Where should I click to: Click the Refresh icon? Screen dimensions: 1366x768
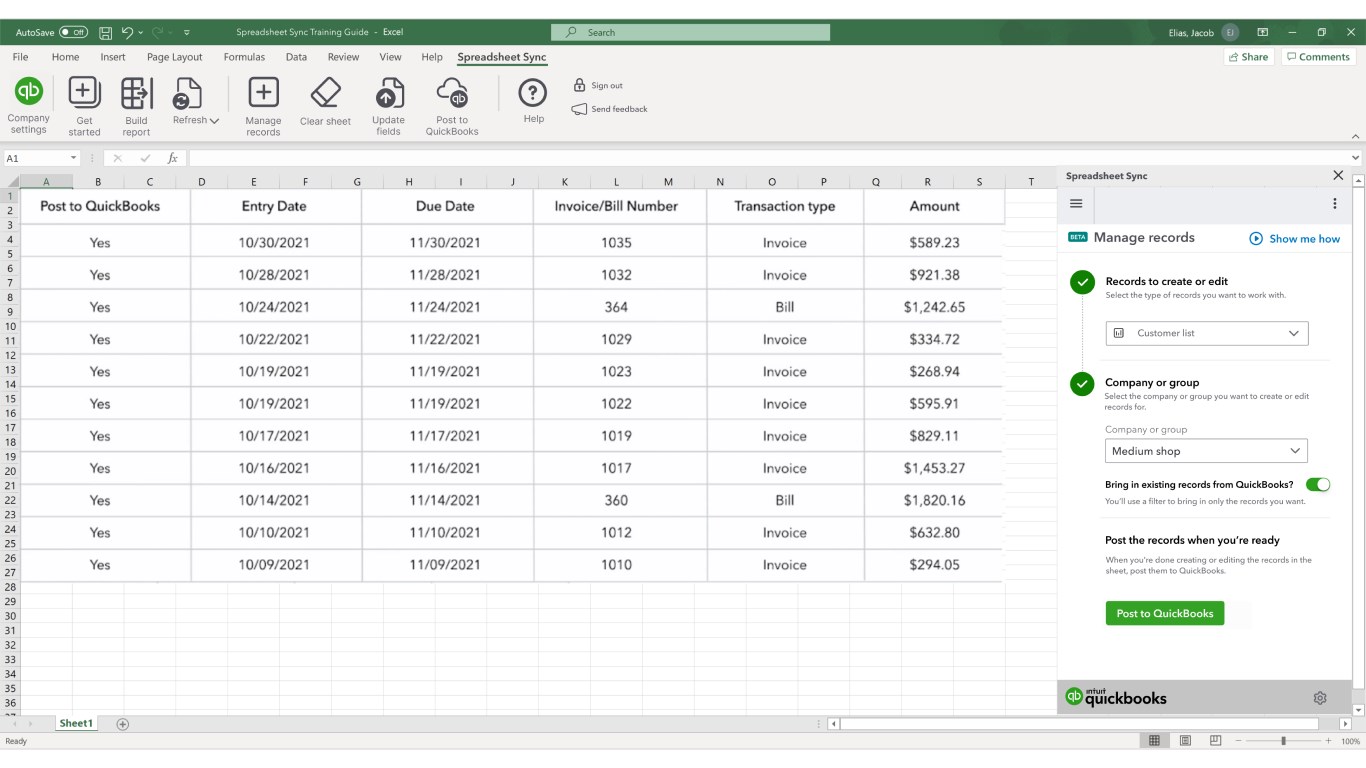point(186,94)
